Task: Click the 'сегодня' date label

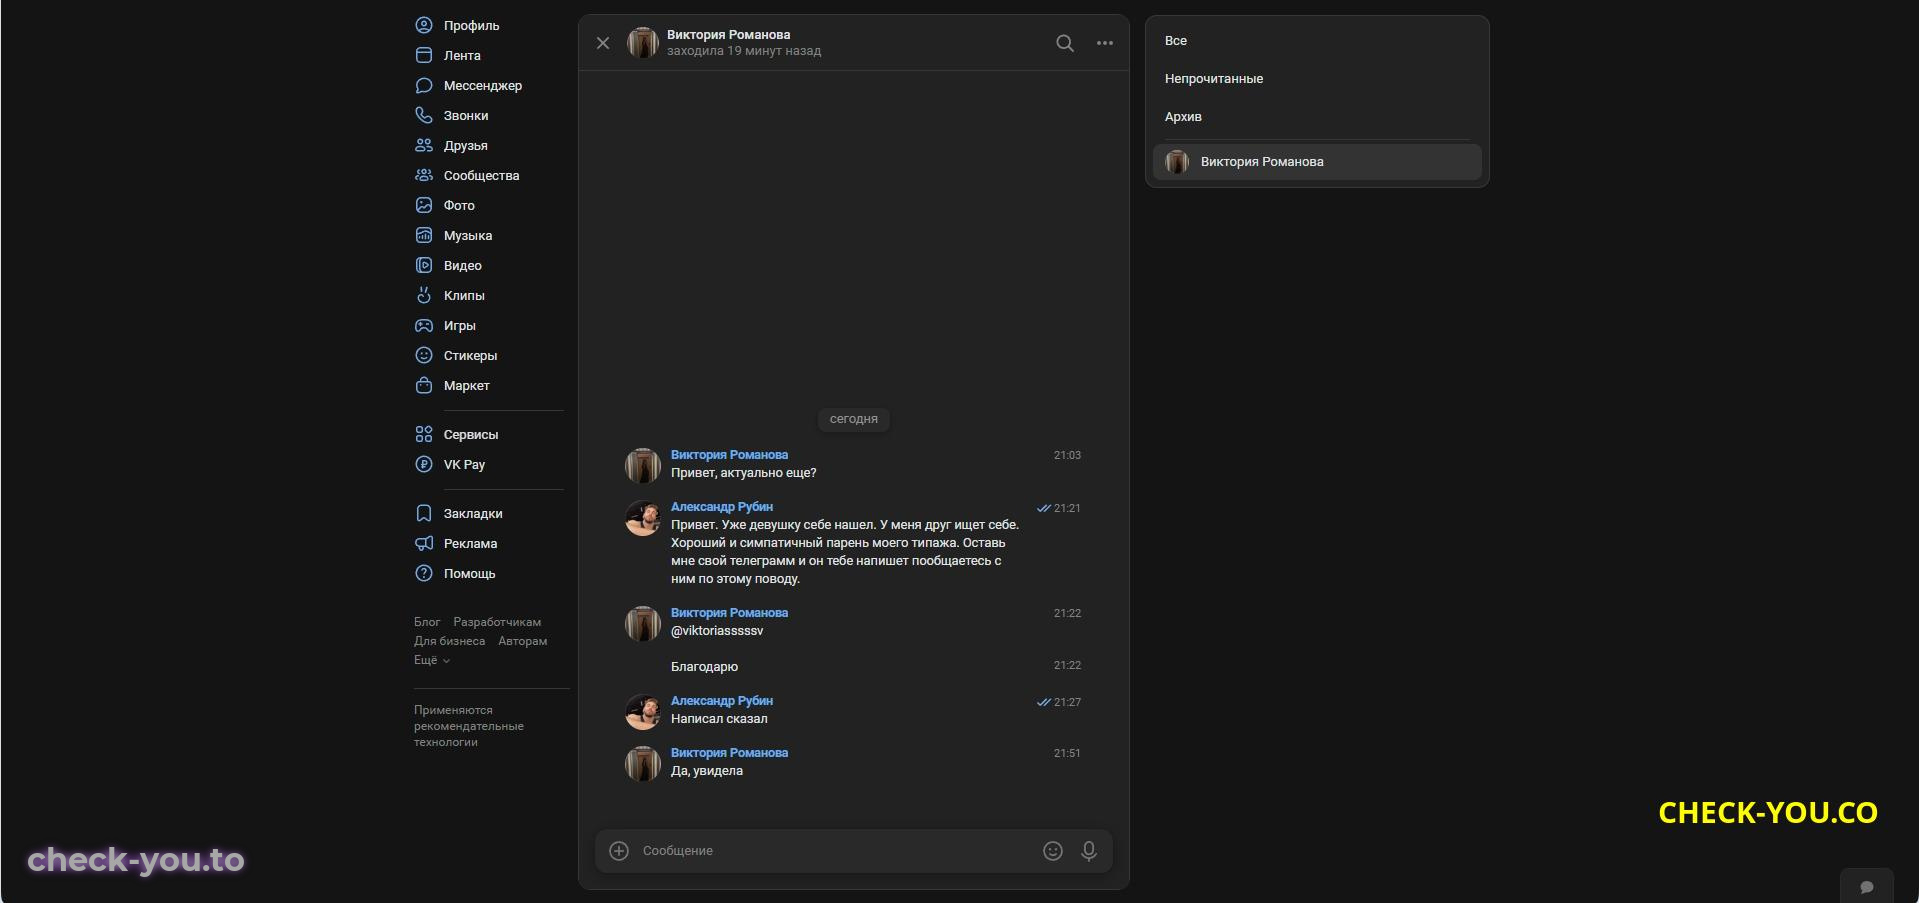Action: pos(854,419)
